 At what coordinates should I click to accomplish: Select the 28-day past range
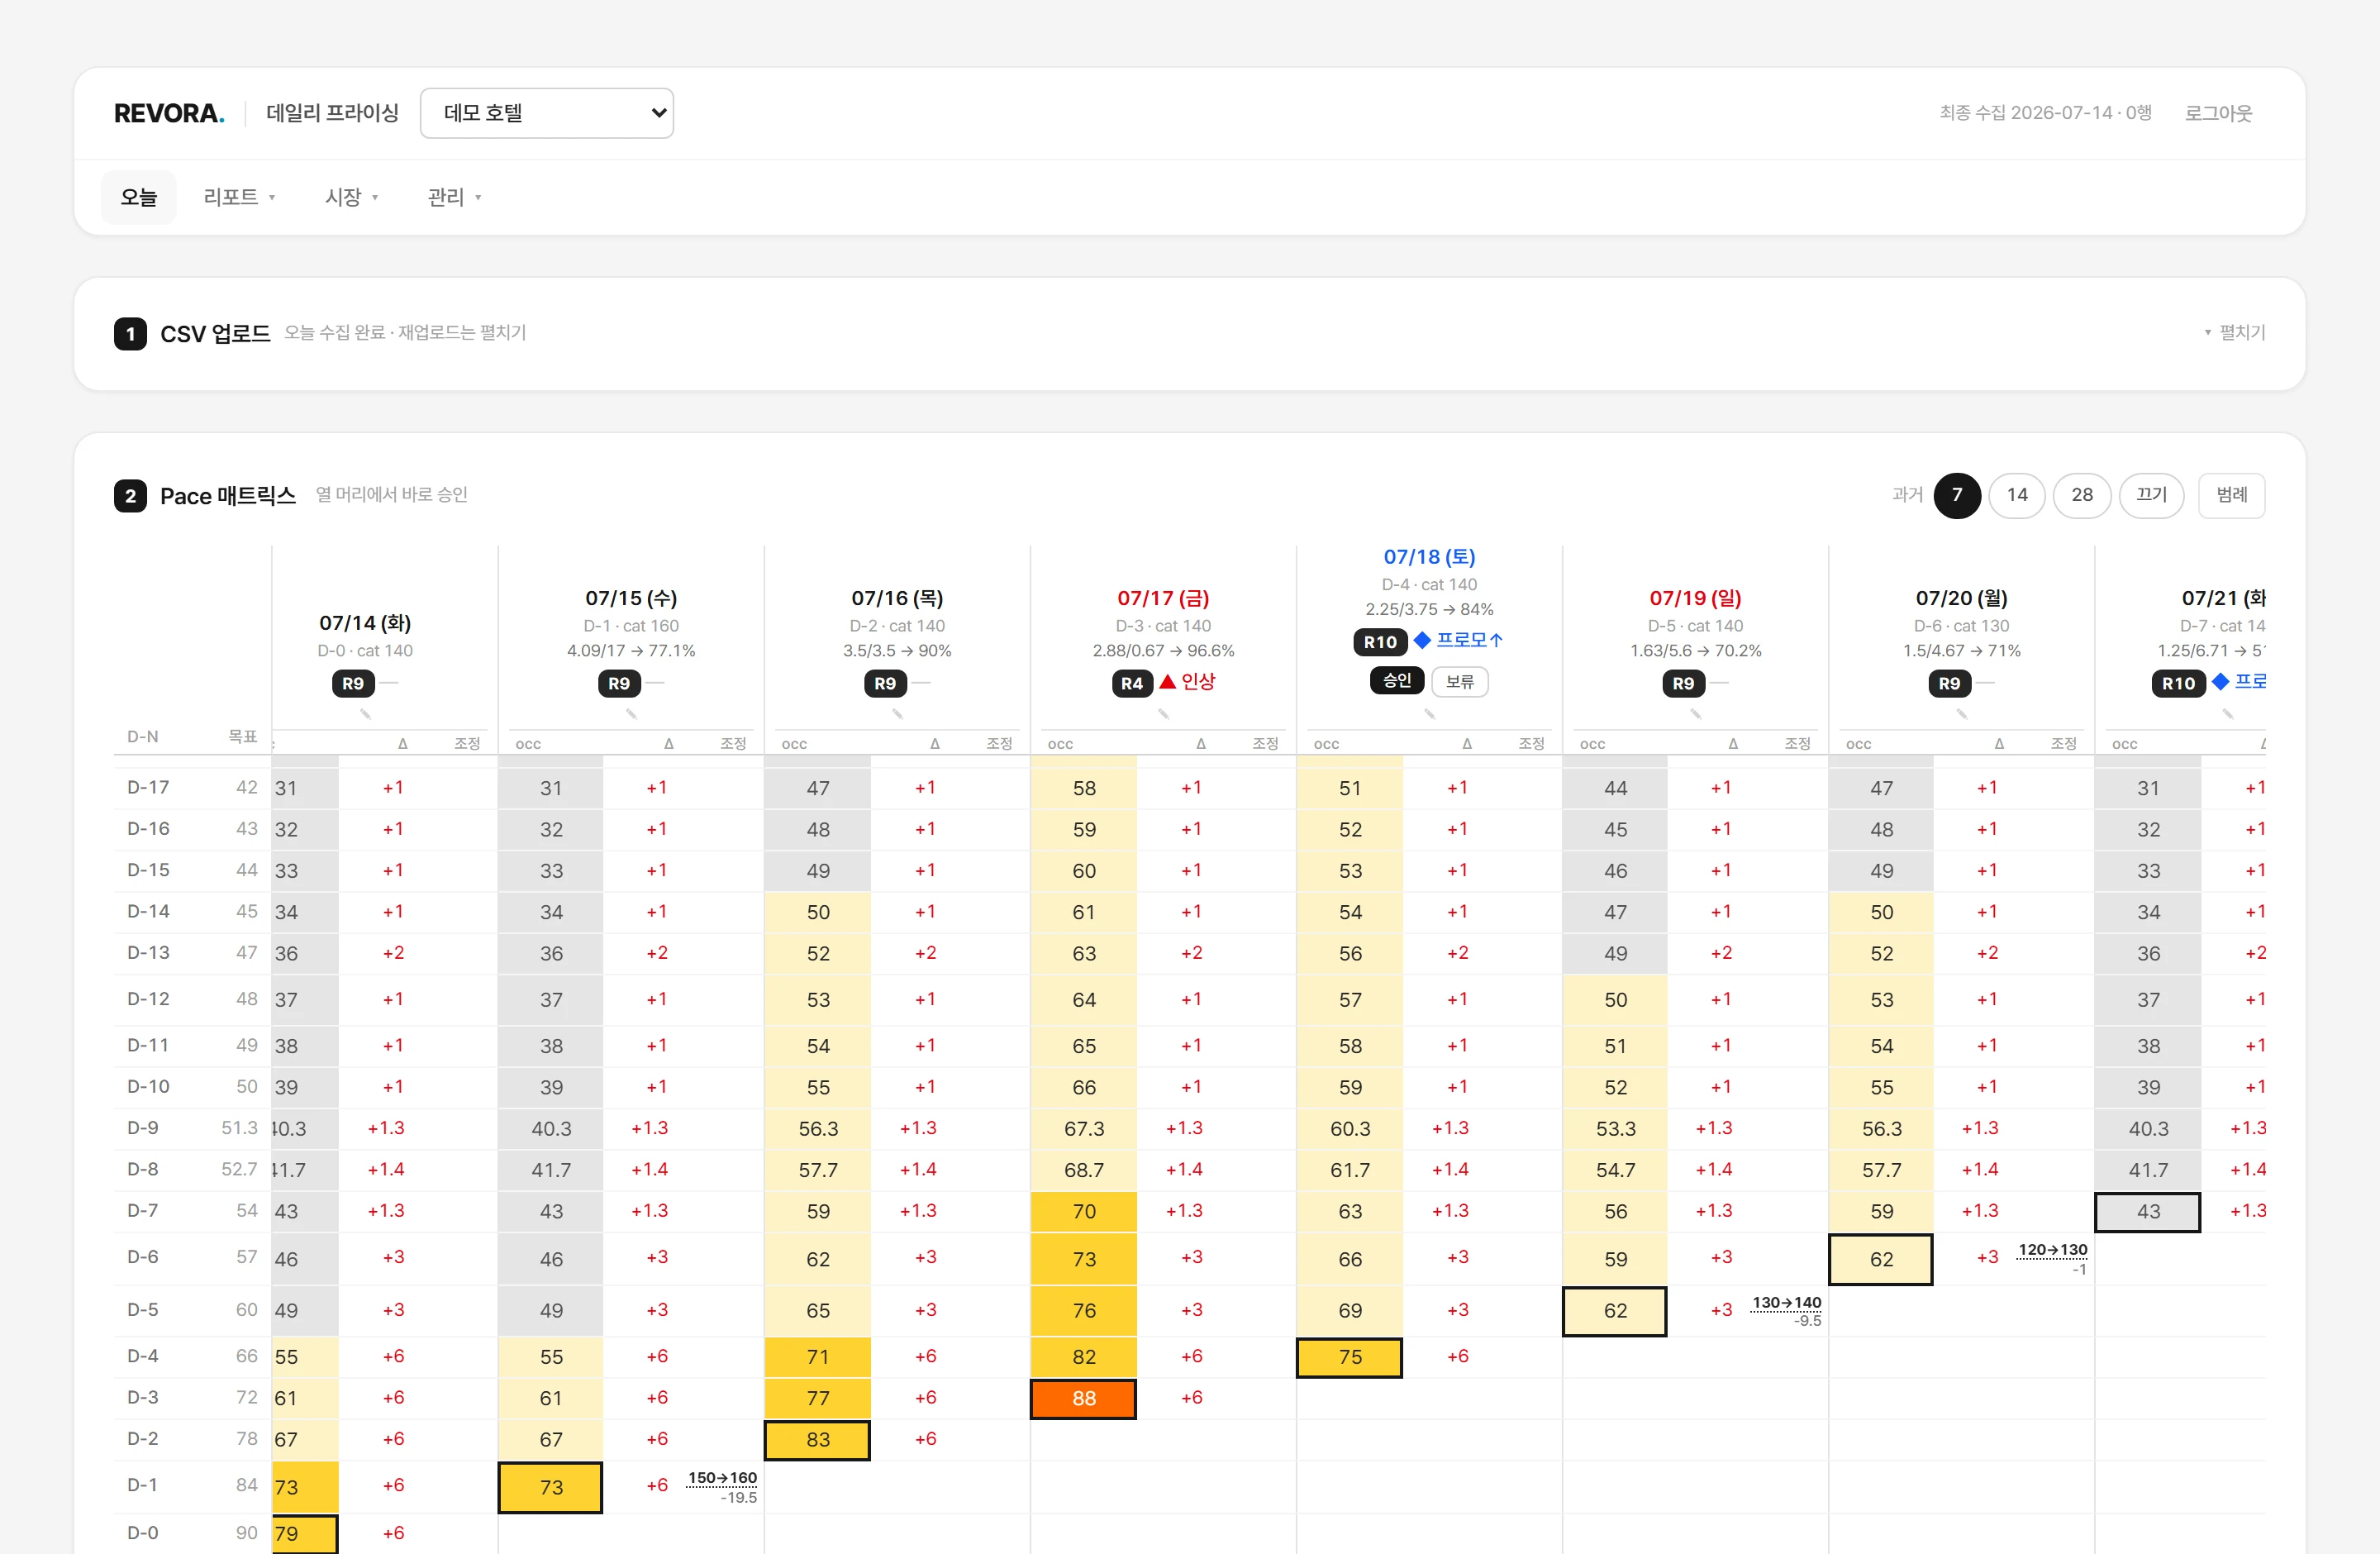(x=2082, y=495)
